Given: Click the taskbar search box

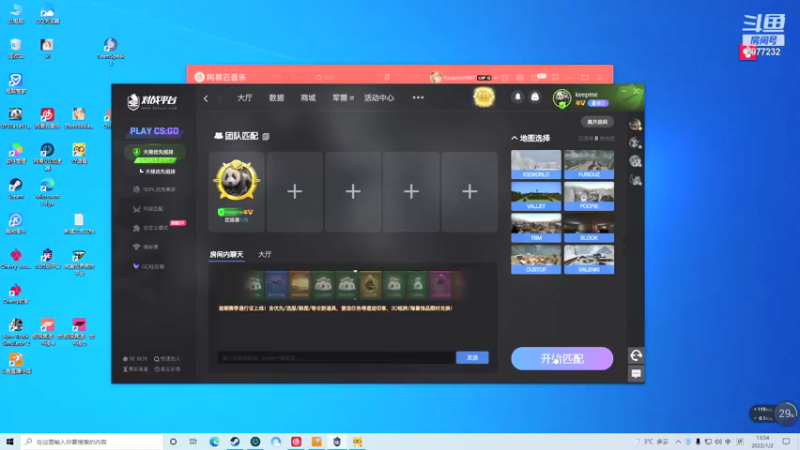Looking at the screenshot, I should 92,441.
